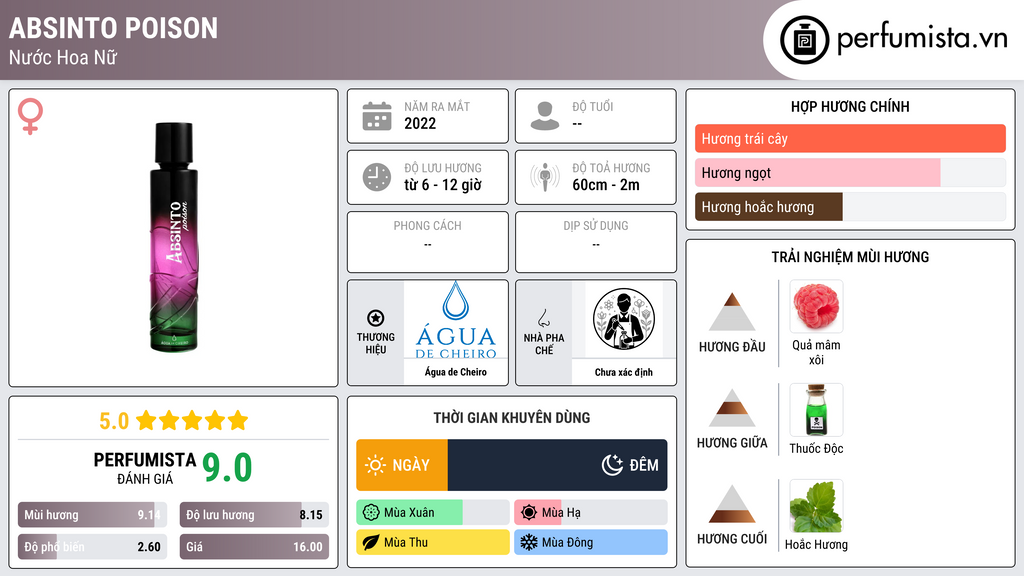Click the person icon beside Độ tuổi
This screenshot has height=576, width=1024.
pos(545,116)
